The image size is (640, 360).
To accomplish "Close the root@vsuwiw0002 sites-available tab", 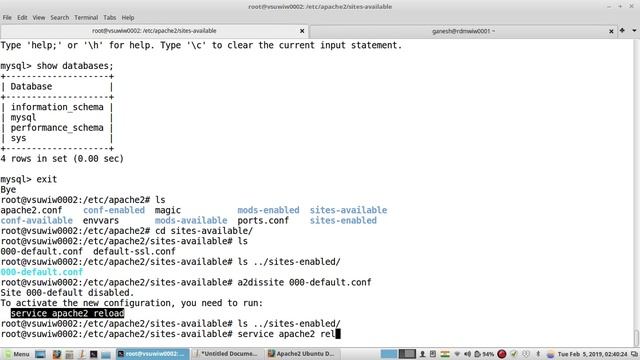I will click(302, 31).
